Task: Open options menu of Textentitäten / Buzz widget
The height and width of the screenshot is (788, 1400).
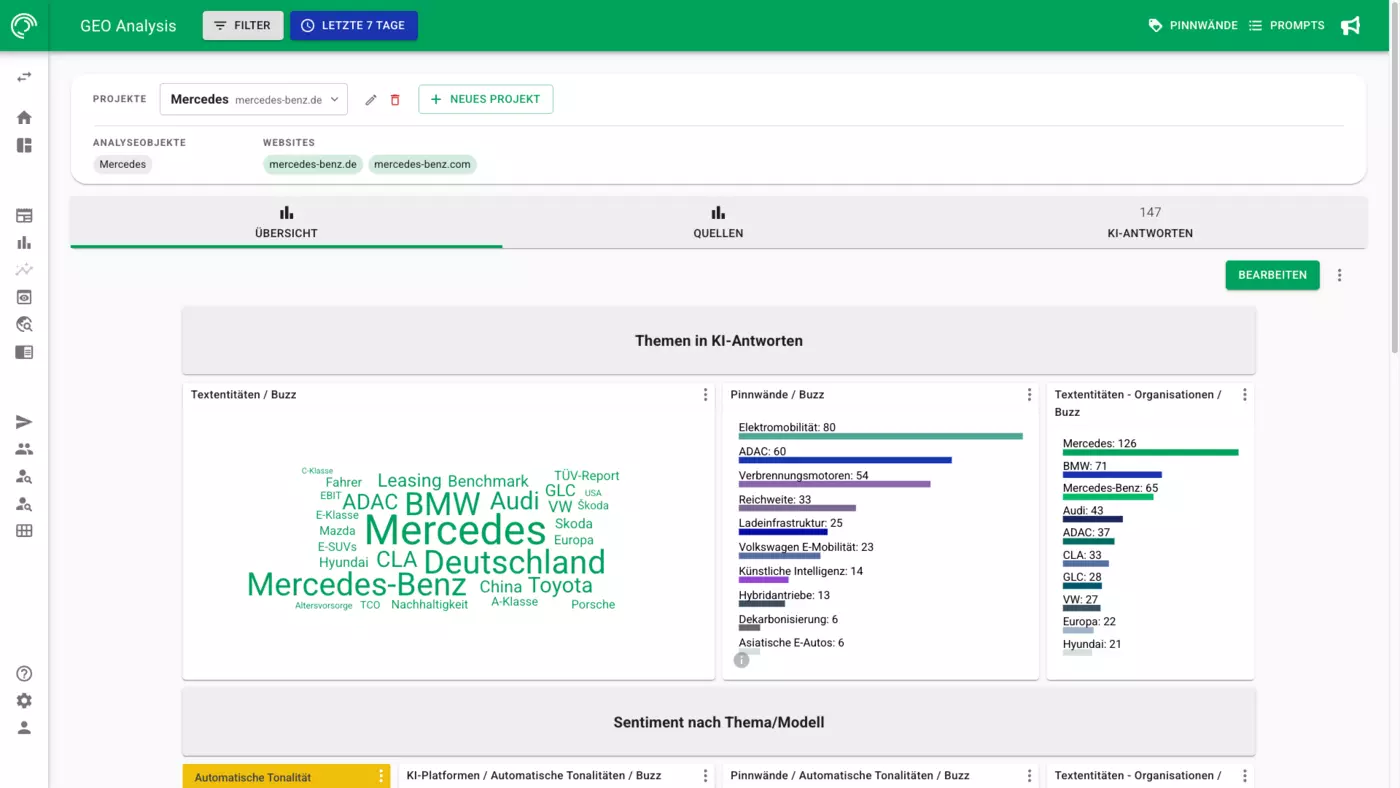Action: click(705, 395)
